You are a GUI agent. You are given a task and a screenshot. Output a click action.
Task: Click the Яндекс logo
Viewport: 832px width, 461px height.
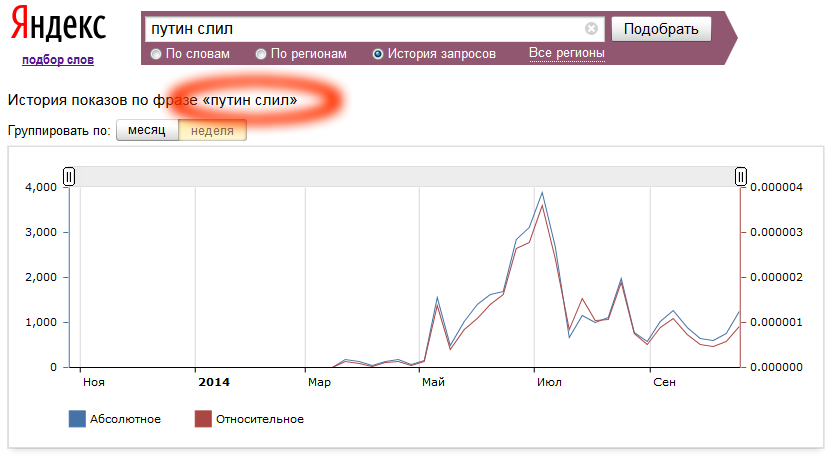pyautogui.click(x=59, y=26)
